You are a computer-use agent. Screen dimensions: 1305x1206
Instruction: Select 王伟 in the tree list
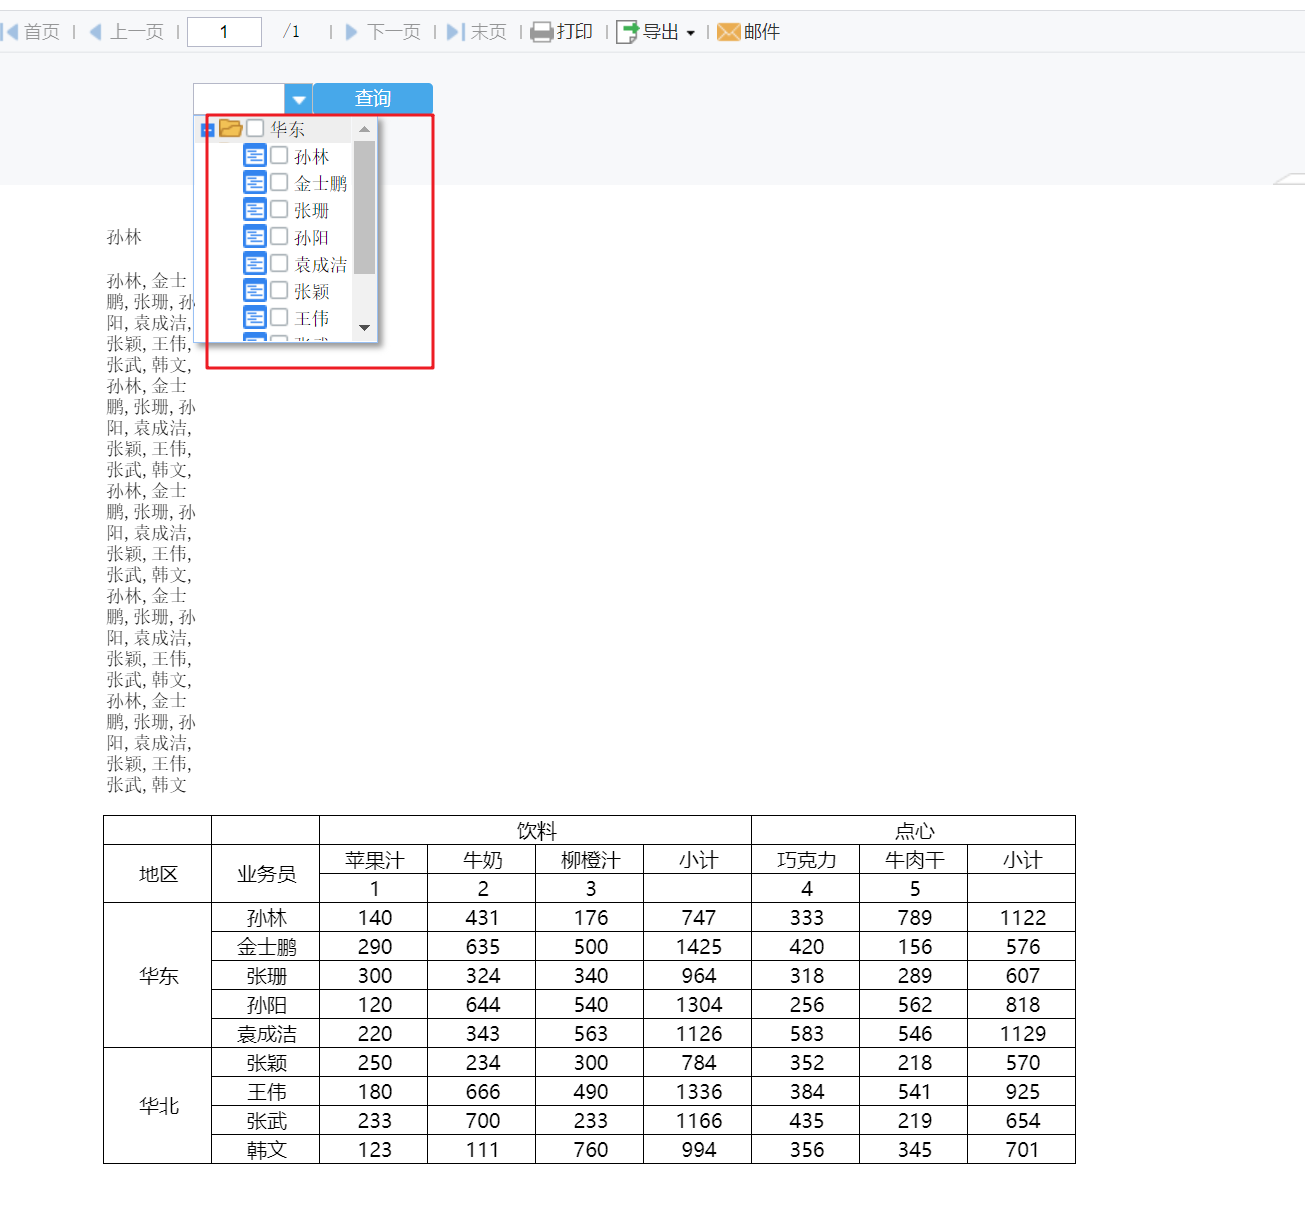[311, 318]
